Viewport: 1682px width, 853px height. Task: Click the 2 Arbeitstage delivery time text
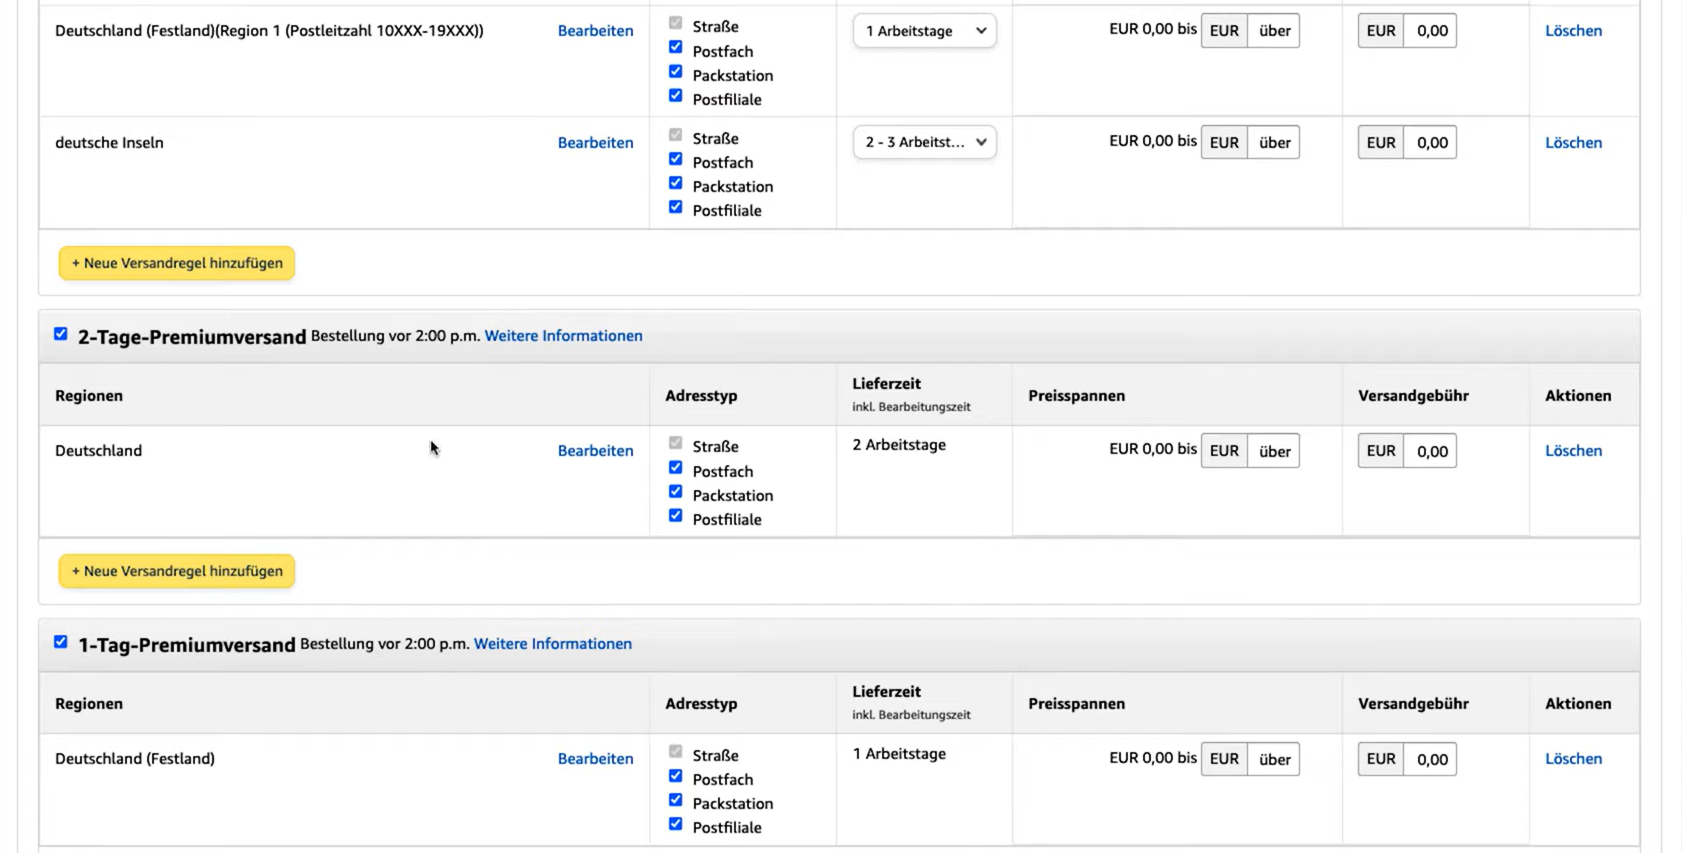[899, 445]
